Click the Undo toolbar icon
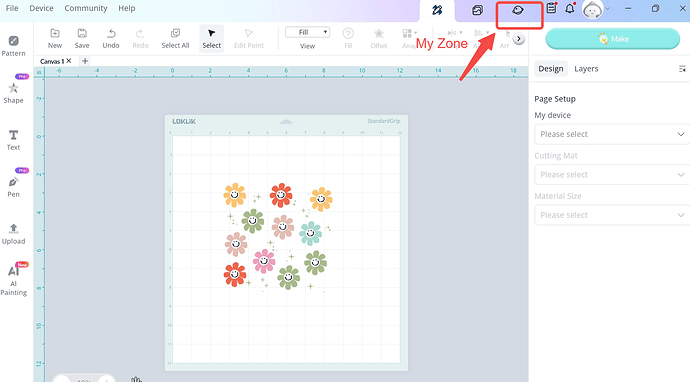 pyautogui.click(x=111, y=39)
